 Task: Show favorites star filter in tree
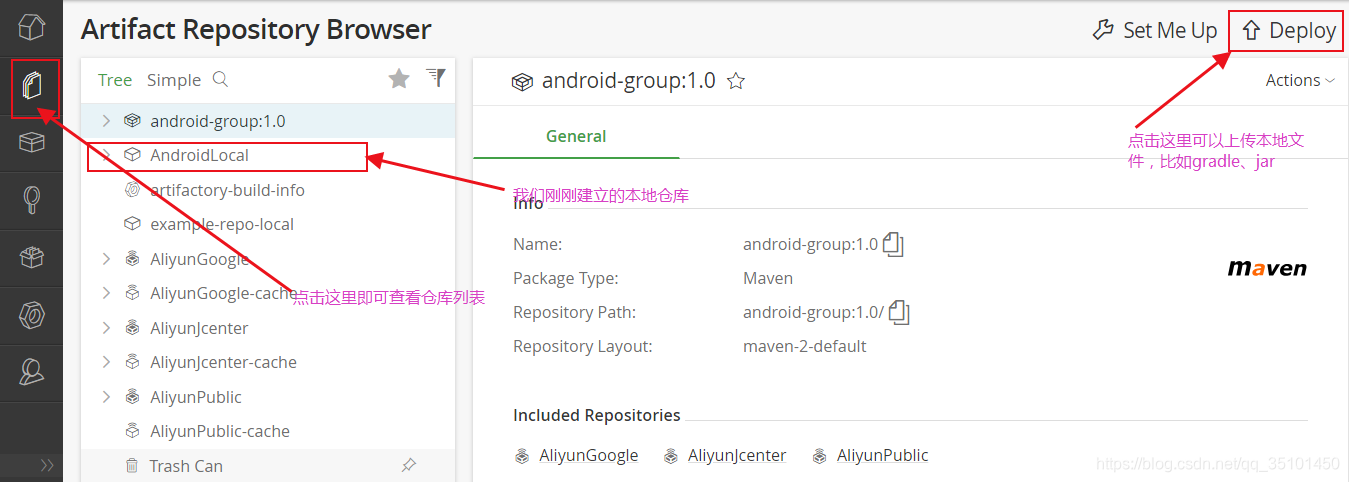(x=399, y=79)
